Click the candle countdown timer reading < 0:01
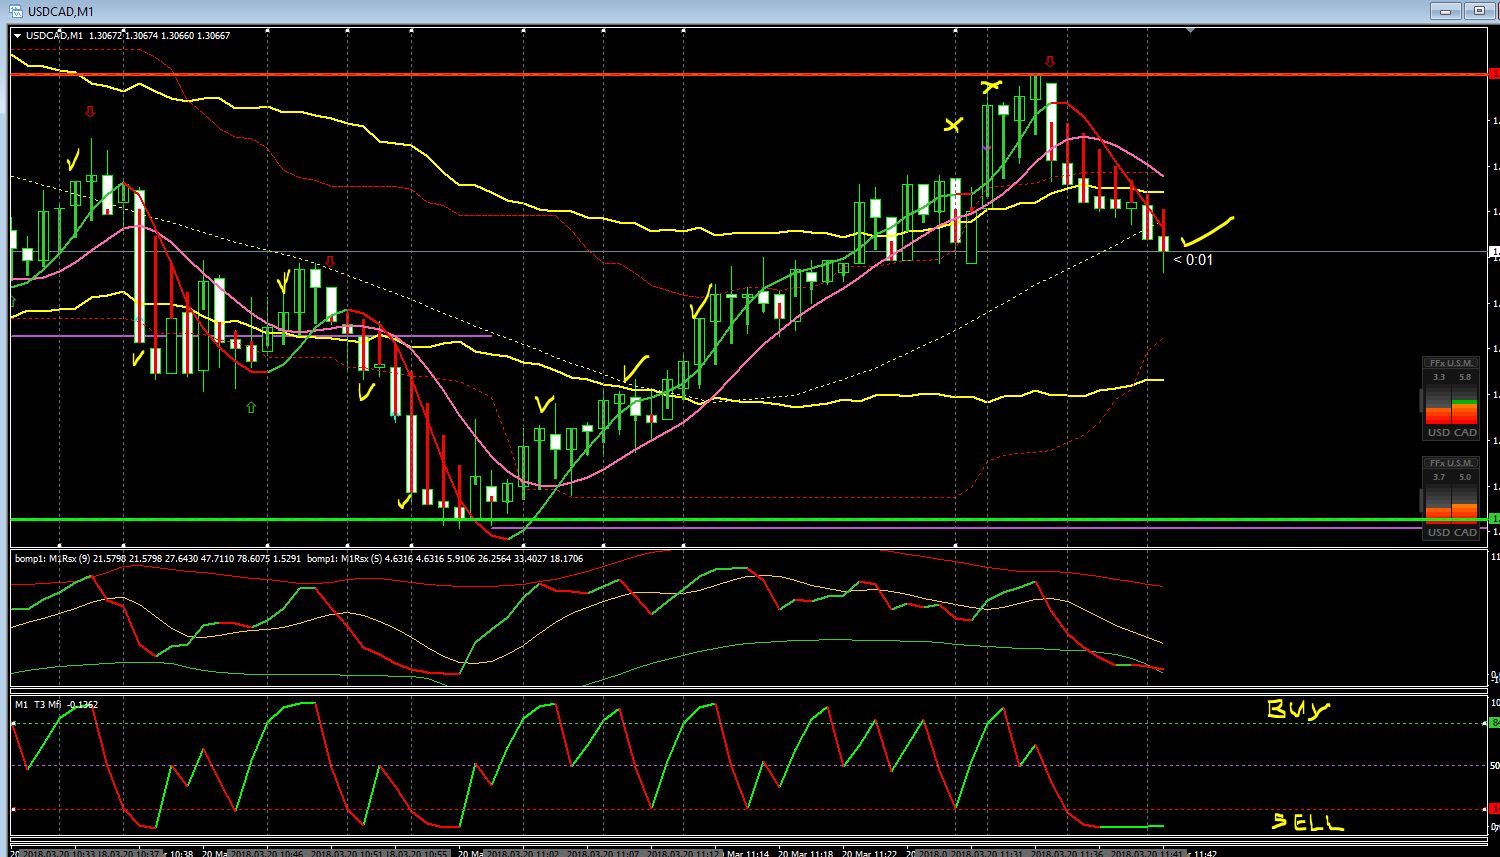1500x857 pixels. 1193,260
